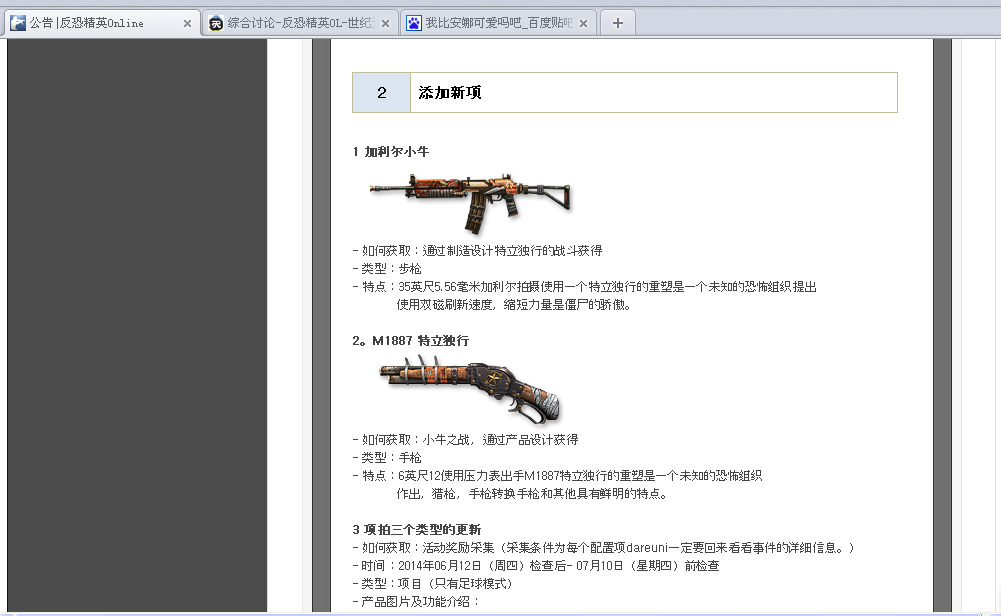
Task: Close the 百度贴吧 tab
Action: (x=583, y=24)
